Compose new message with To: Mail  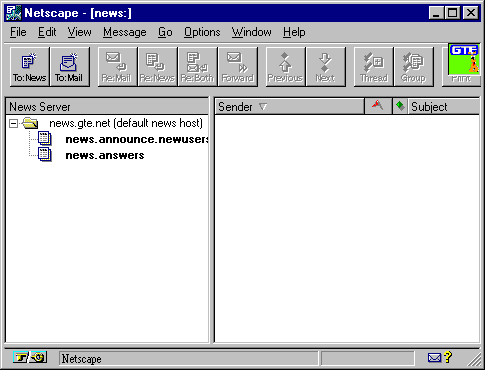coord(70,67)
